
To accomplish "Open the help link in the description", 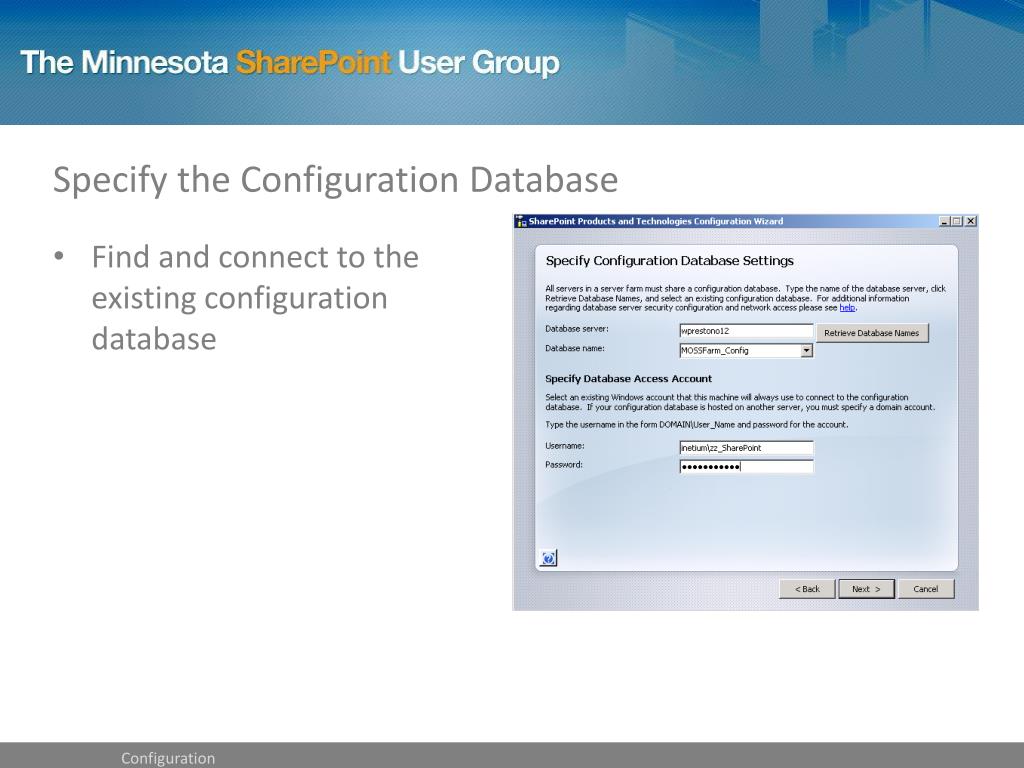I will pos(847,308).
